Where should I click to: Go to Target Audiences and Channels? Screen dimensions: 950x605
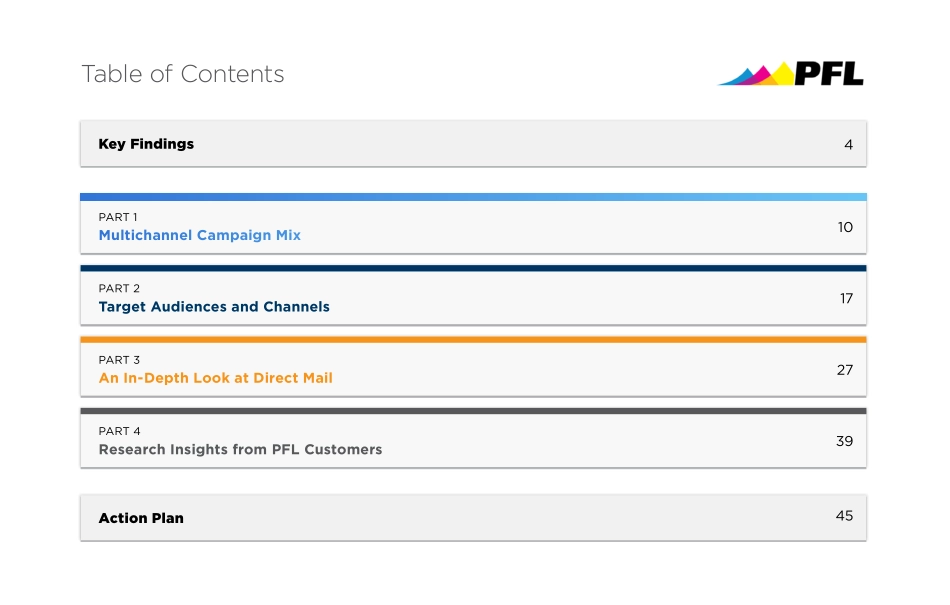pos(214,307)
